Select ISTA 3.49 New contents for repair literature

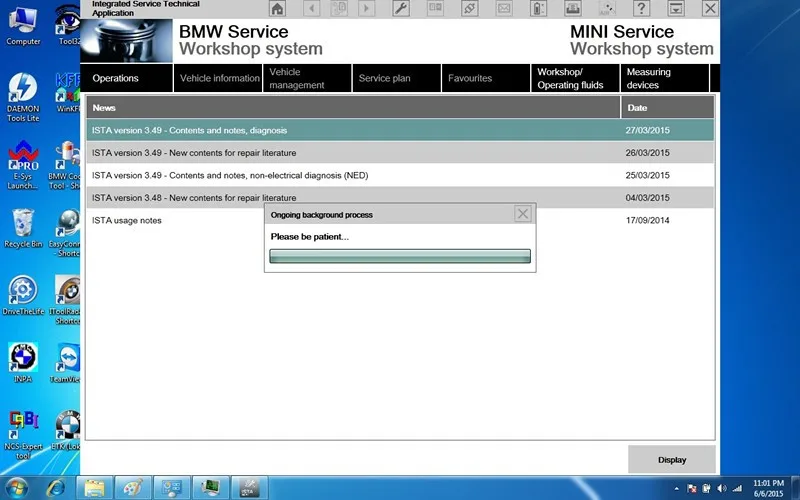coord(400,153)
